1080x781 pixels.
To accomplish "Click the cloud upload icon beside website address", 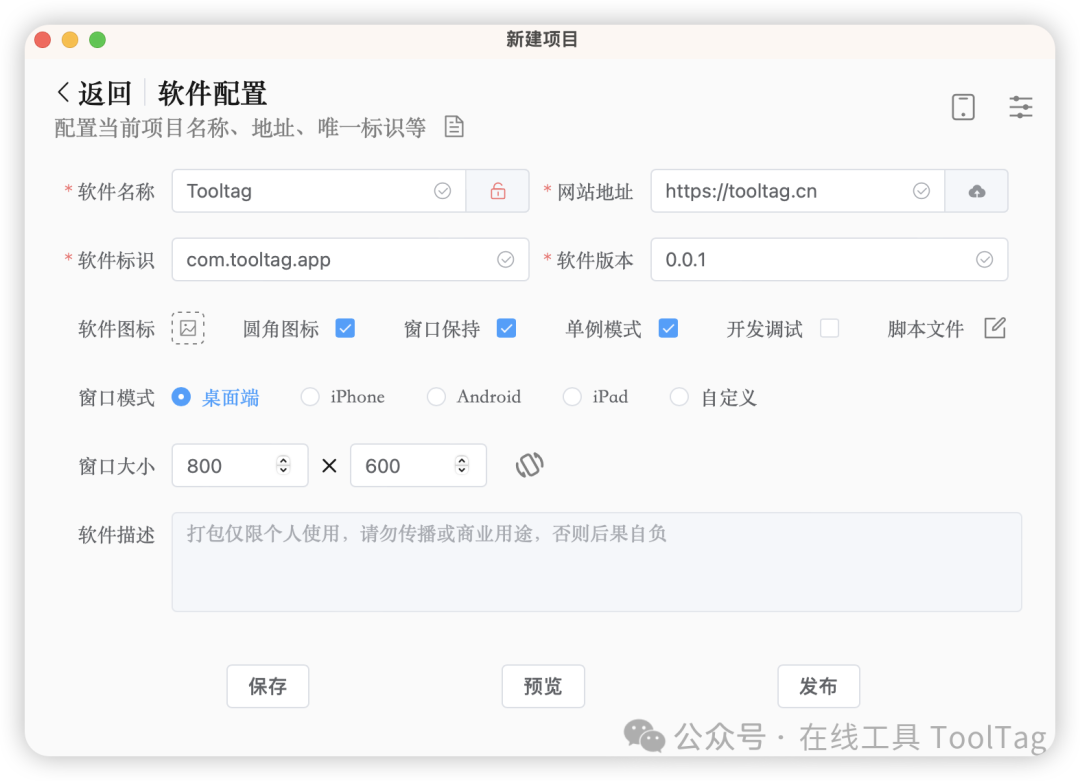I will click(976, 191).
